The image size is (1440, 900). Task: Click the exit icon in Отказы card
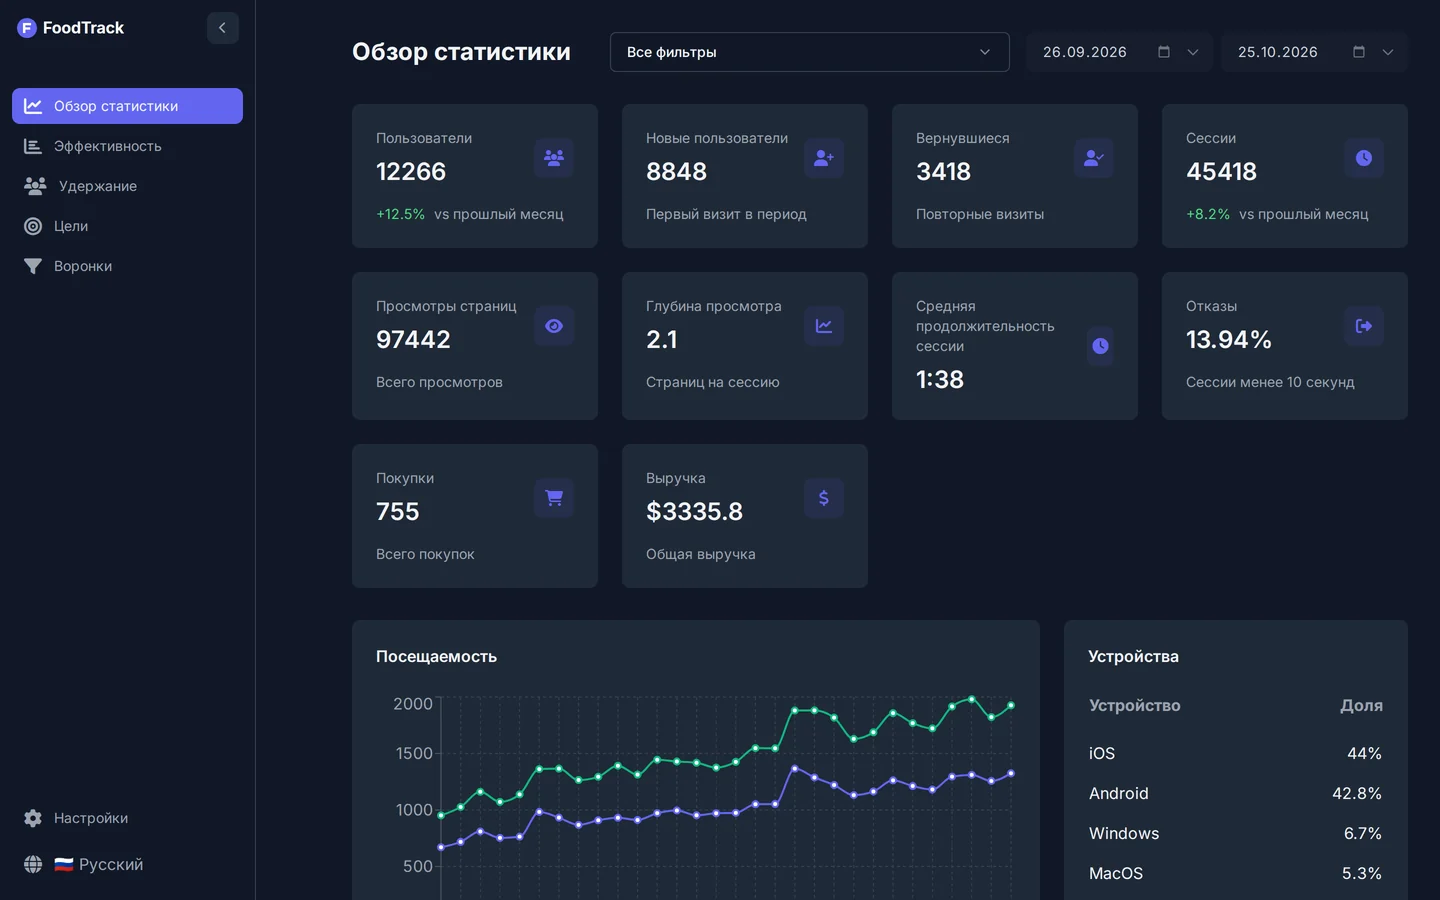click(1364, 326)
